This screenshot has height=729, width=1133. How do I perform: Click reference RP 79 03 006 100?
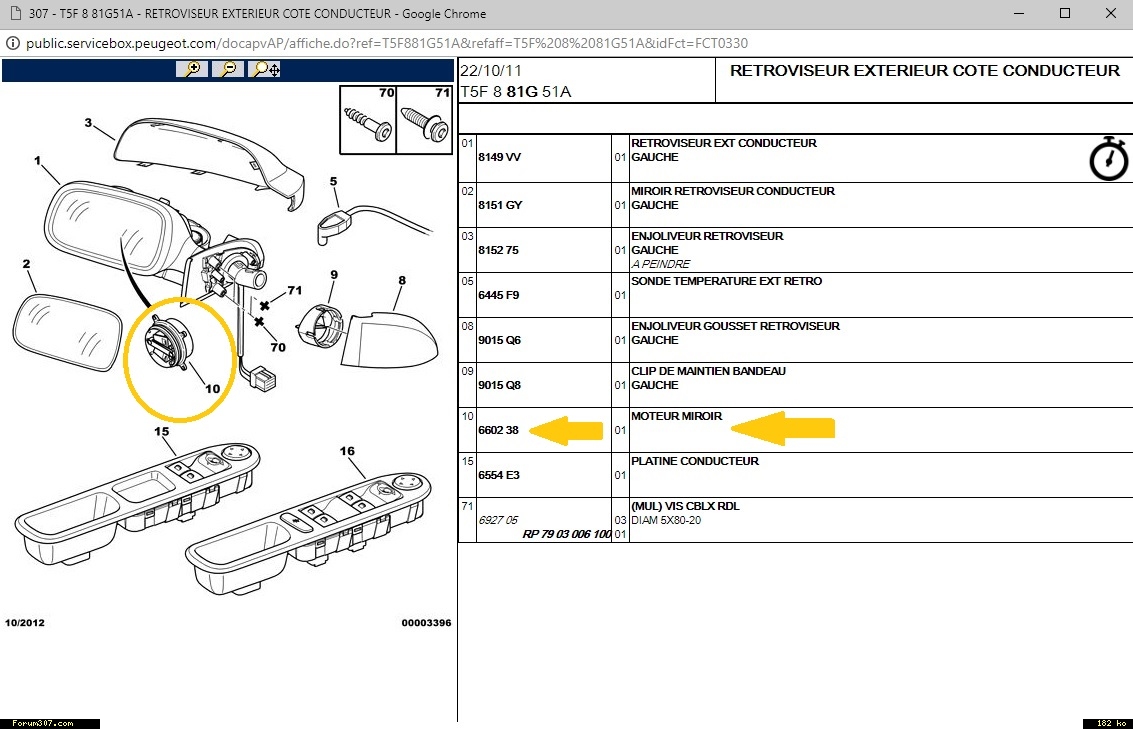click(x=566, y=534)
